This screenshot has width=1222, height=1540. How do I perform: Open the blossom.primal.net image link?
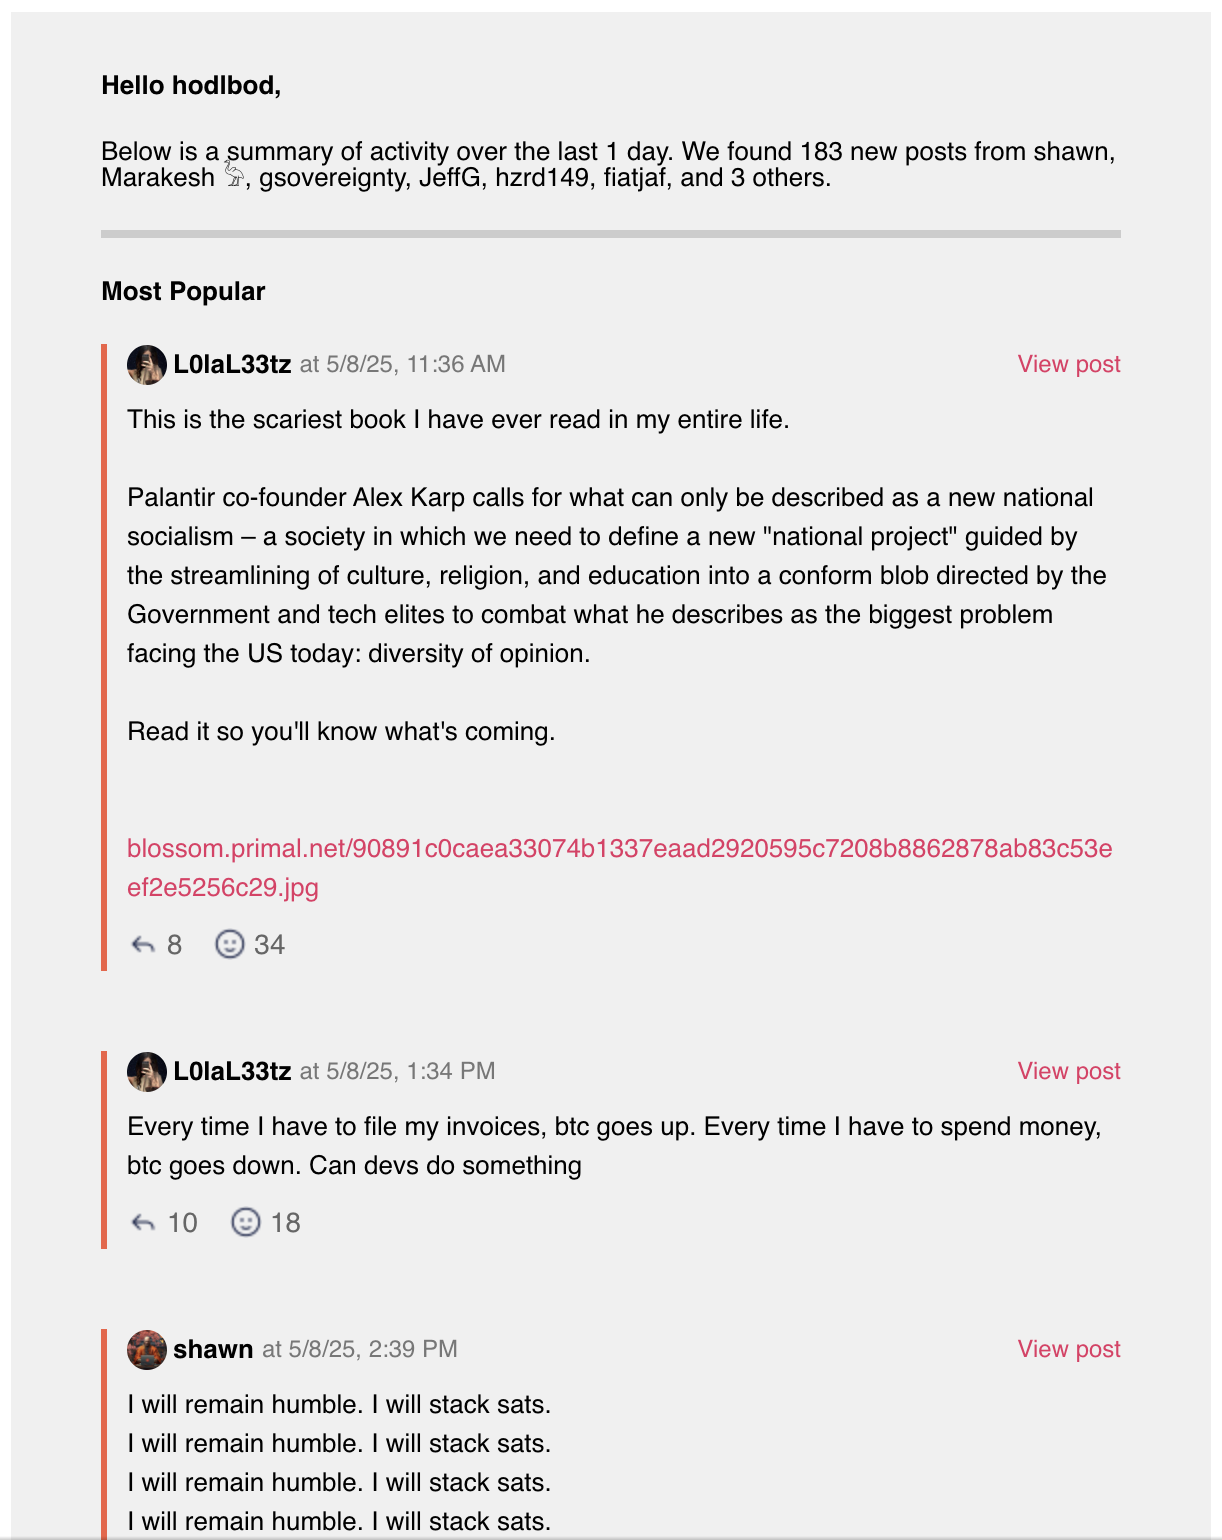(x=619, y=868)
